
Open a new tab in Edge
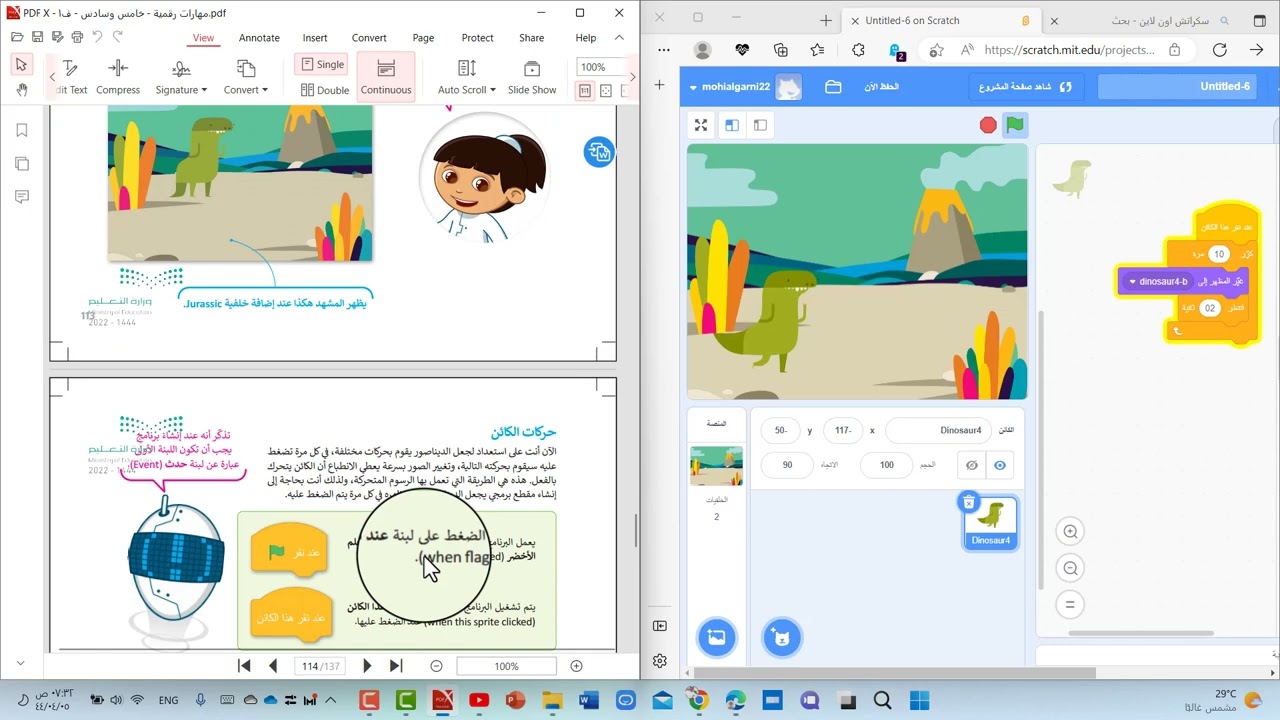(x=825, y=20)
